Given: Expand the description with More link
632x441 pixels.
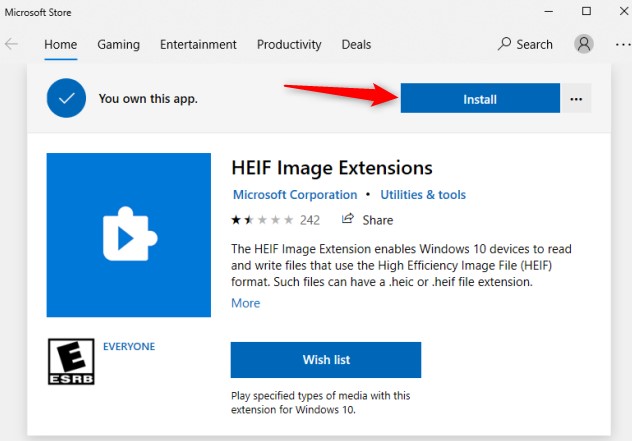Looking at the screenshot, I should pos(245,303).
